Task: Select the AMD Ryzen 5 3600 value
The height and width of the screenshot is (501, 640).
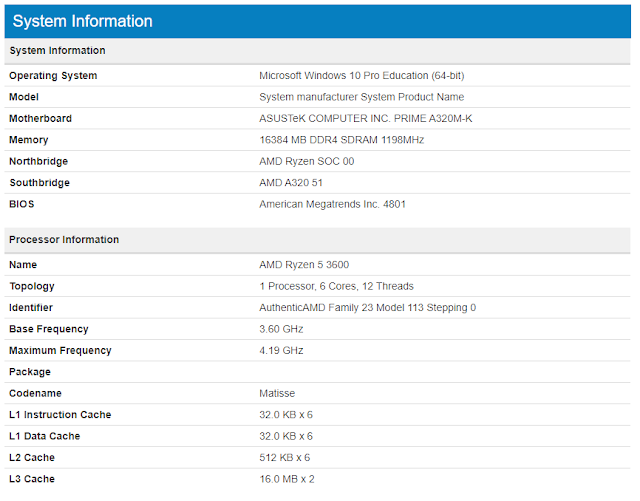Action: (304, 265)
